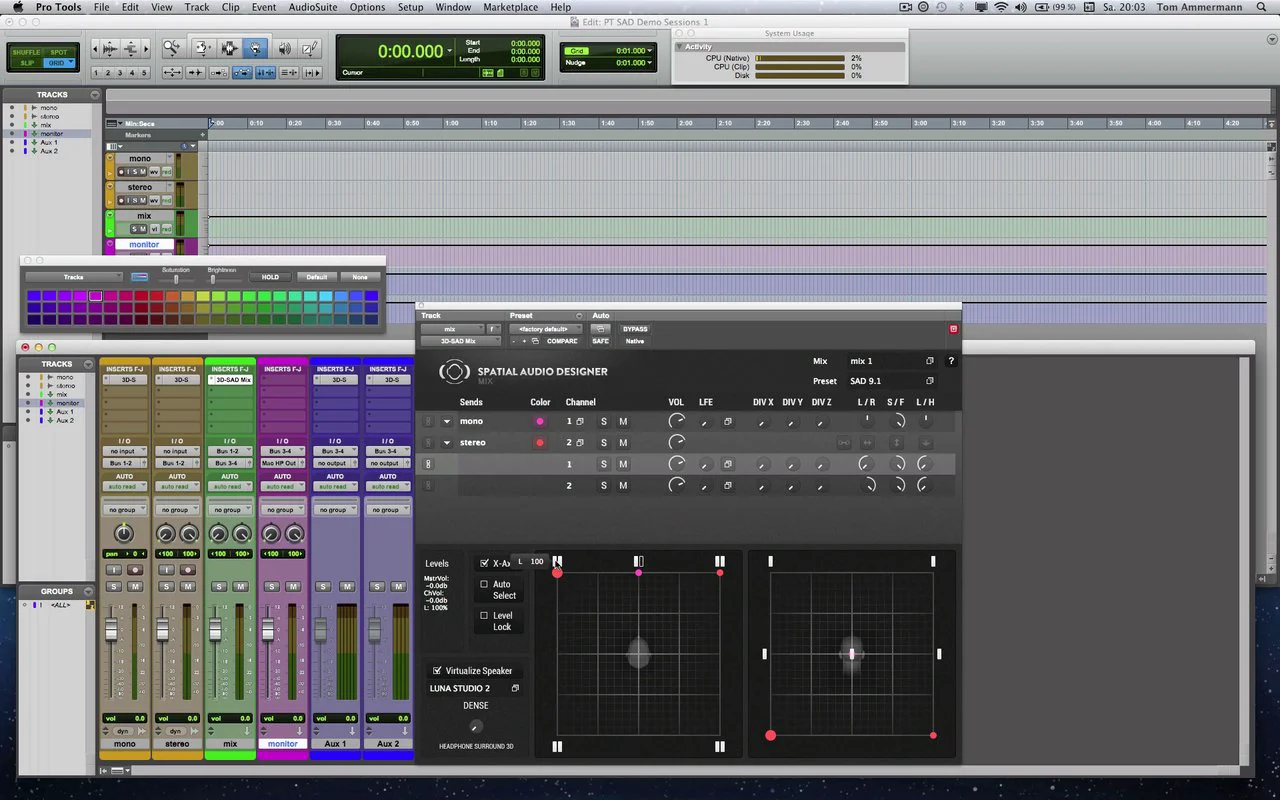The width and height of the screenshot is (1280, 800).
Task: Click the mono channel volume fader
Action: [109, 628]
